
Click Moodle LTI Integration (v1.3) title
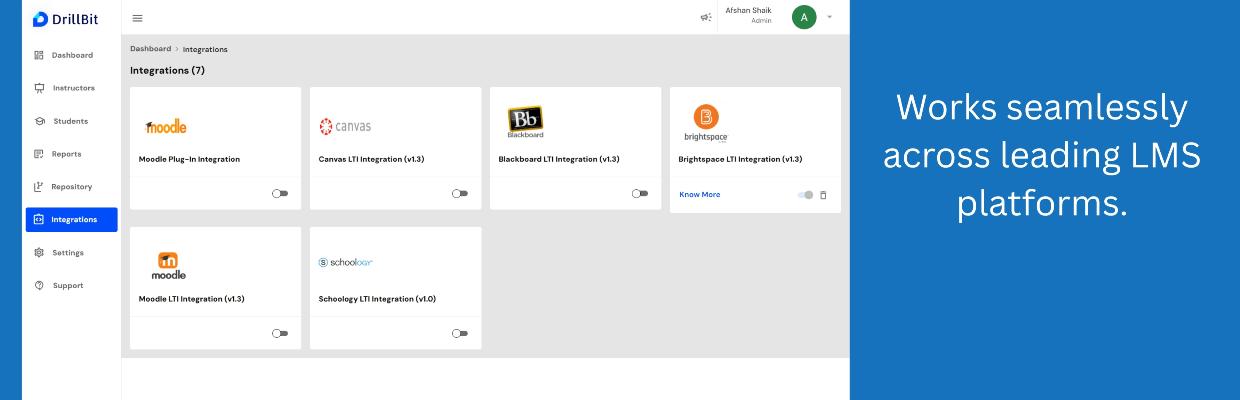click(191, 299)
